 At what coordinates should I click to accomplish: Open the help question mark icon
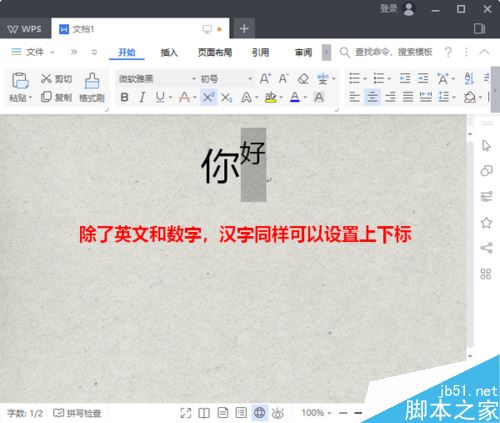(x=448, y=52)
